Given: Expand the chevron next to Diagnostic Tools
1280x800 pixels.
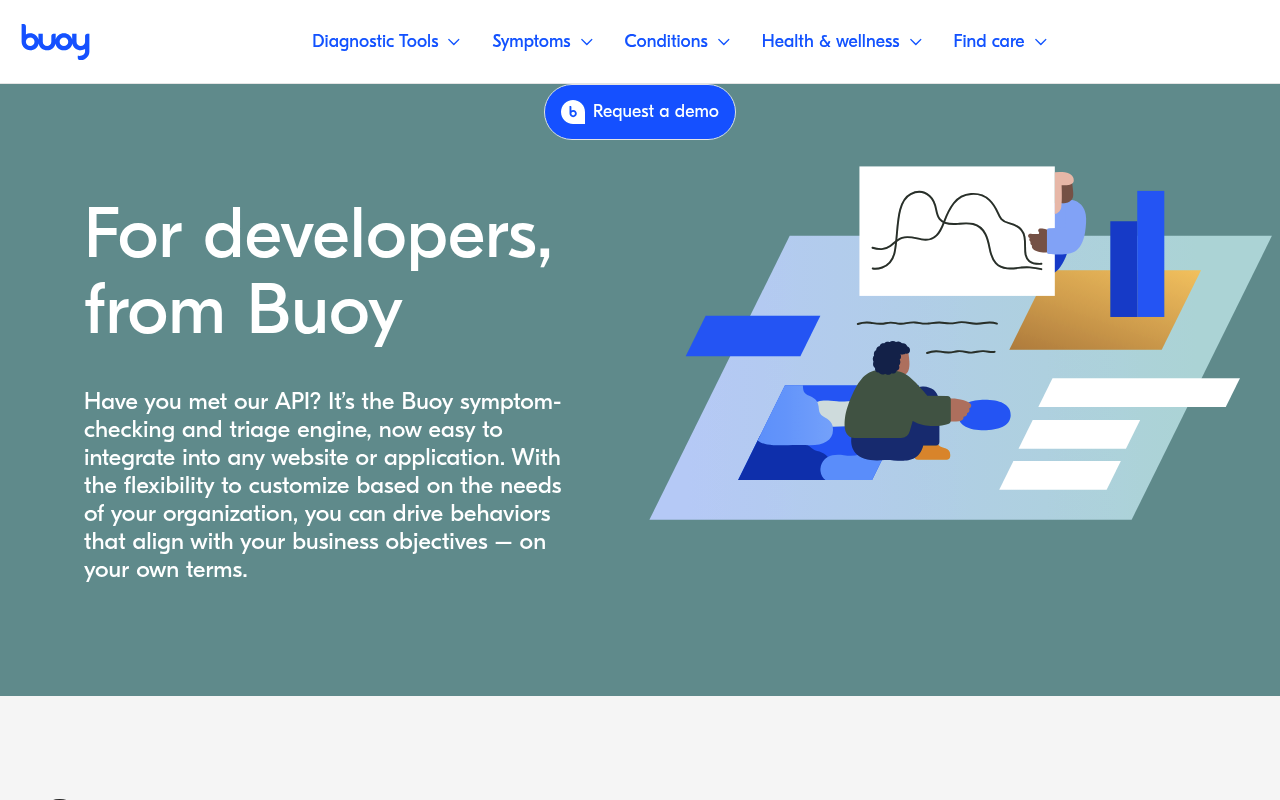Looking at the screenshot, I should (x=454, y=42).
